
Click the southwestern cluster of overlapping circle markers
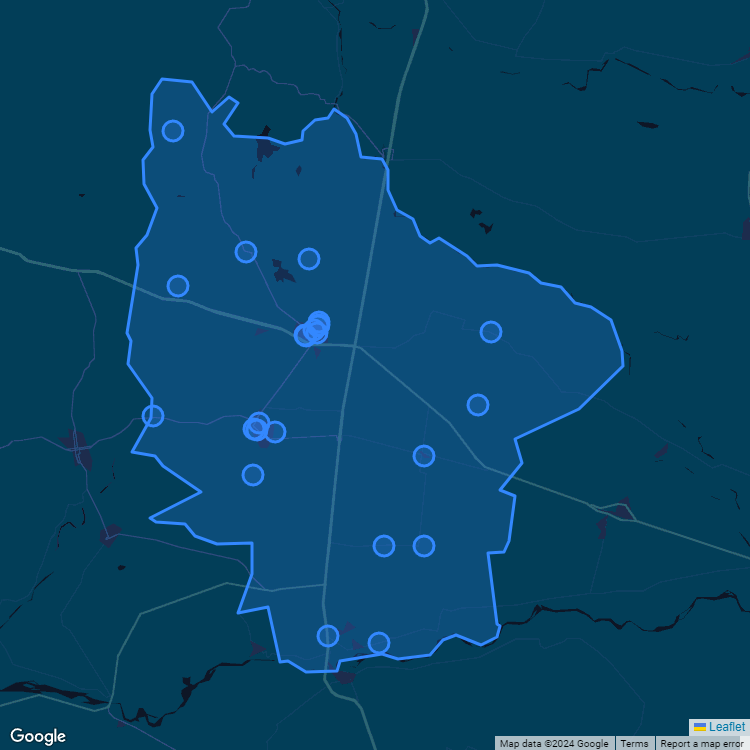(x=264, y=427)
